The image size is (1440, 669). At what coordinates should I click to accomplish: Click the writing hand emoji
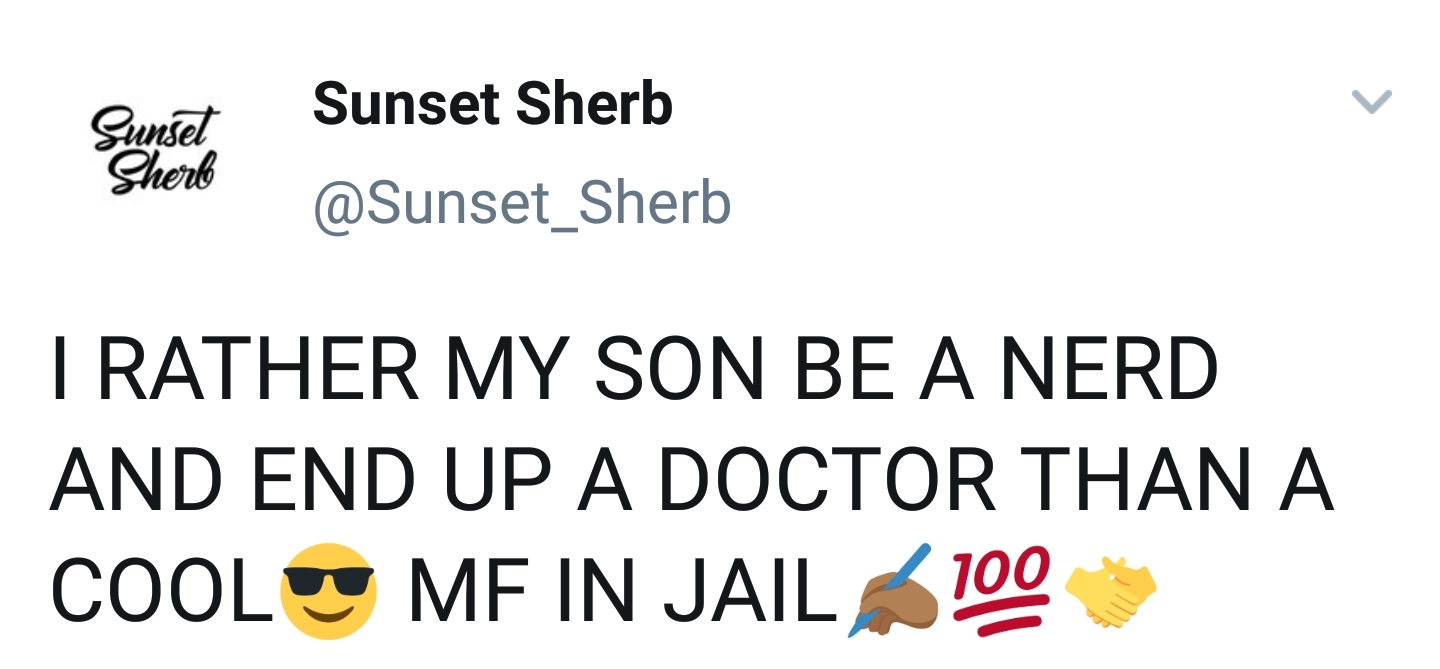891,591
